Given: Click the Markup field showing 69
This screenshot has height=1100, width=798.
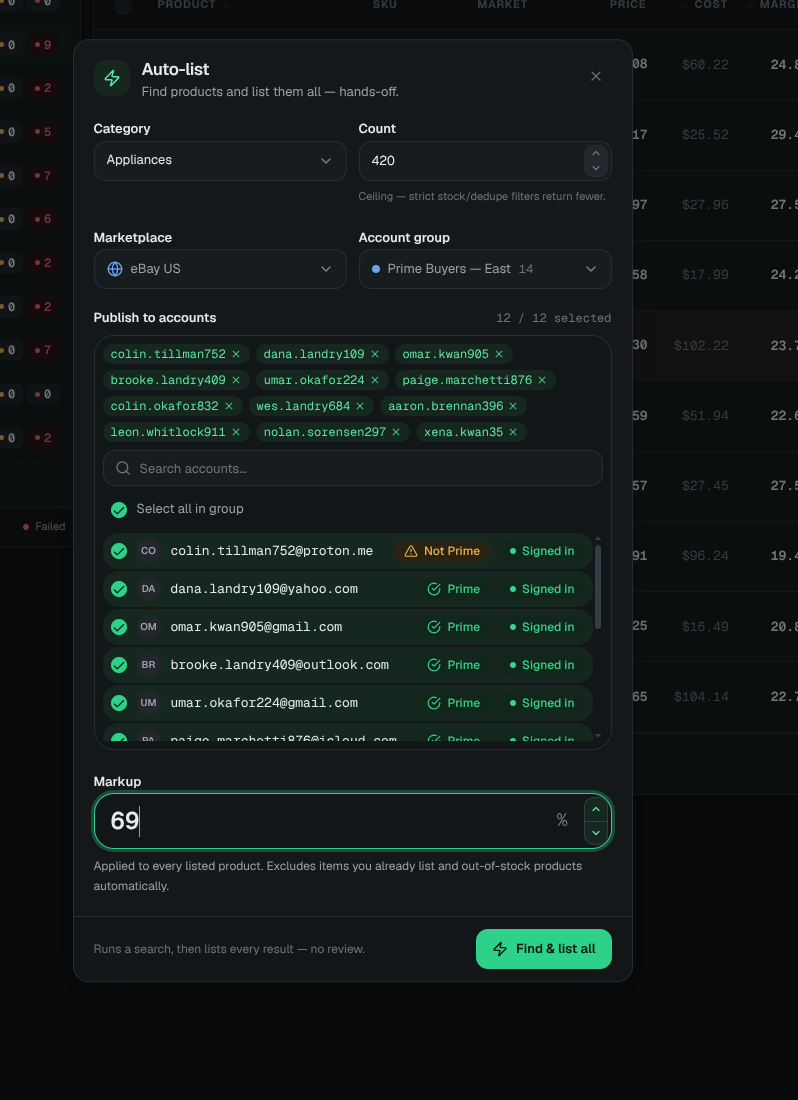Looking at the screenshot, I should (353, 821).
